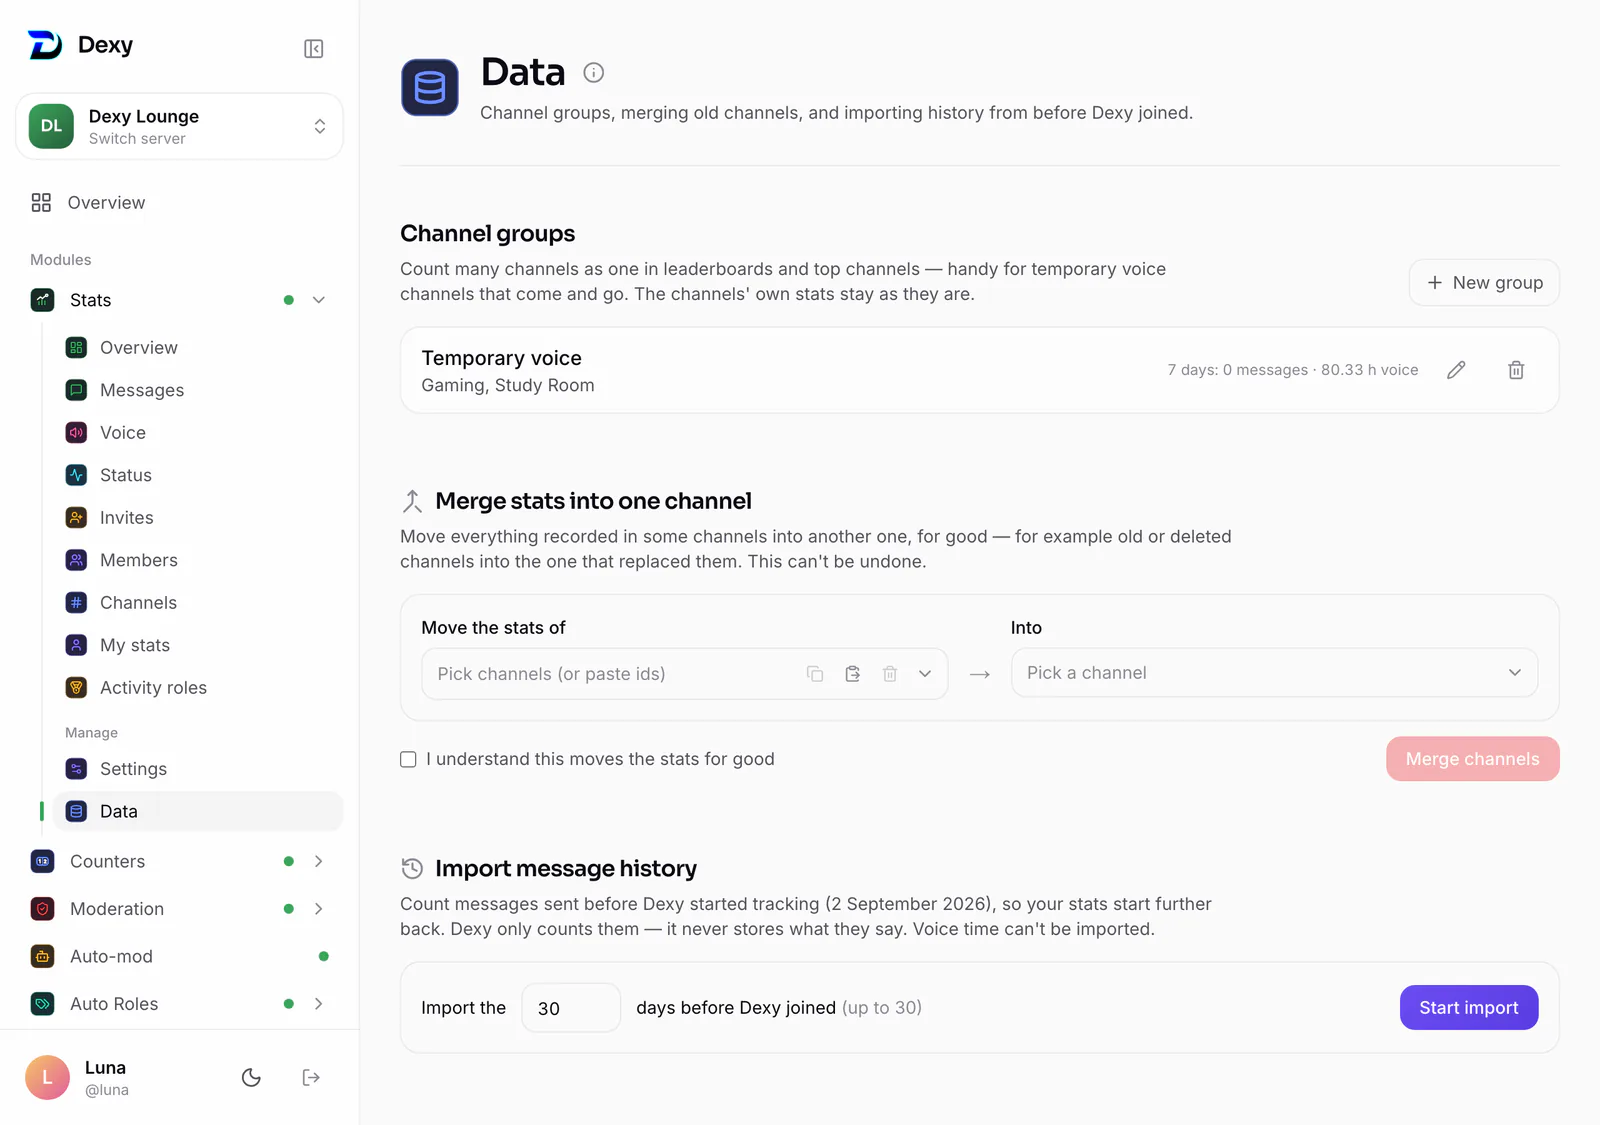Click the large Data database icon

430,88
